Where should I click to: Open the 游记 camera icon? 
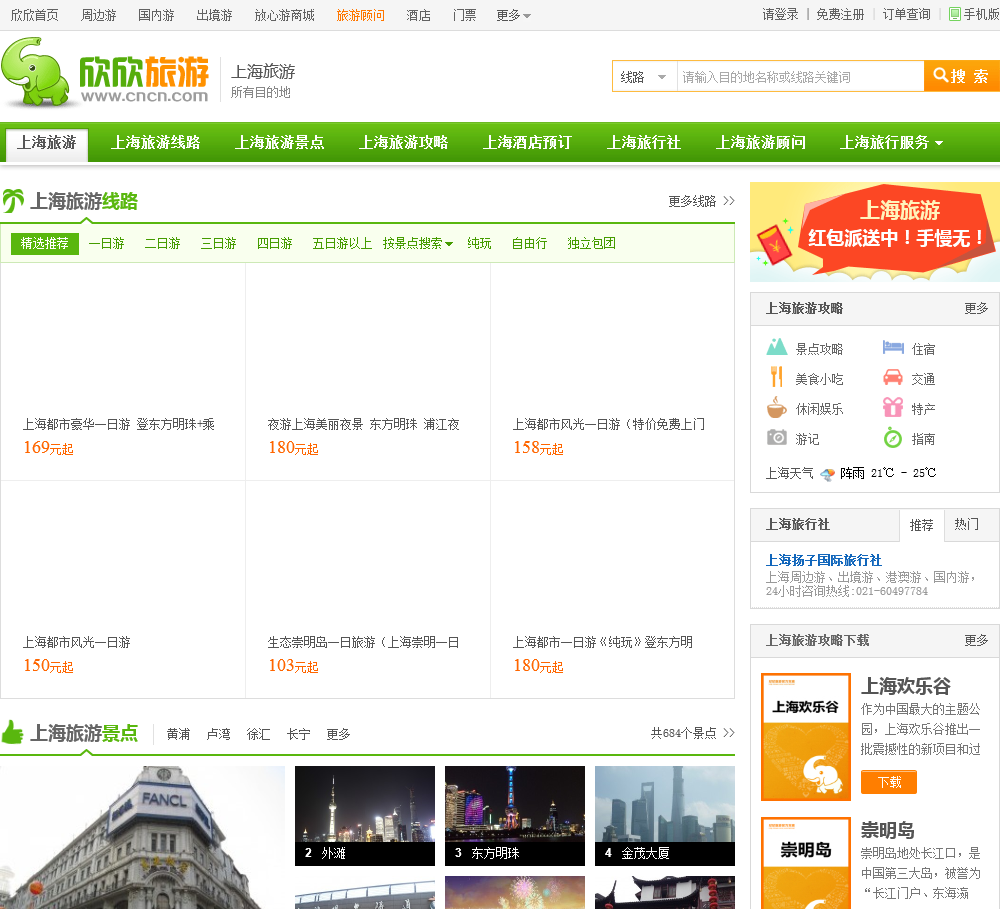(776, 438)
